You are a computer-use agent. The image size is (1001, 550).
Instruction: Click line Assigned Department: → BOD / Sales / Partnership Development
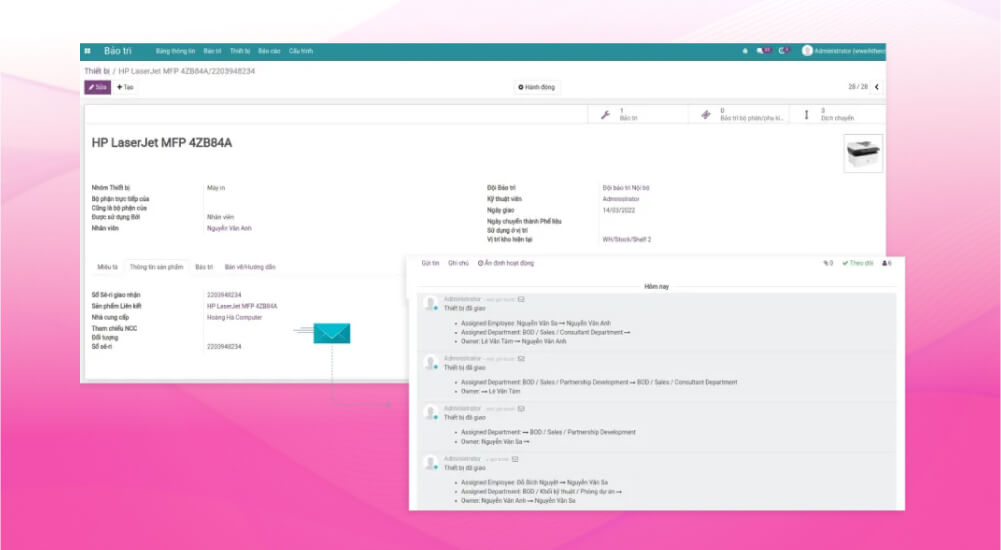(548, 432)
